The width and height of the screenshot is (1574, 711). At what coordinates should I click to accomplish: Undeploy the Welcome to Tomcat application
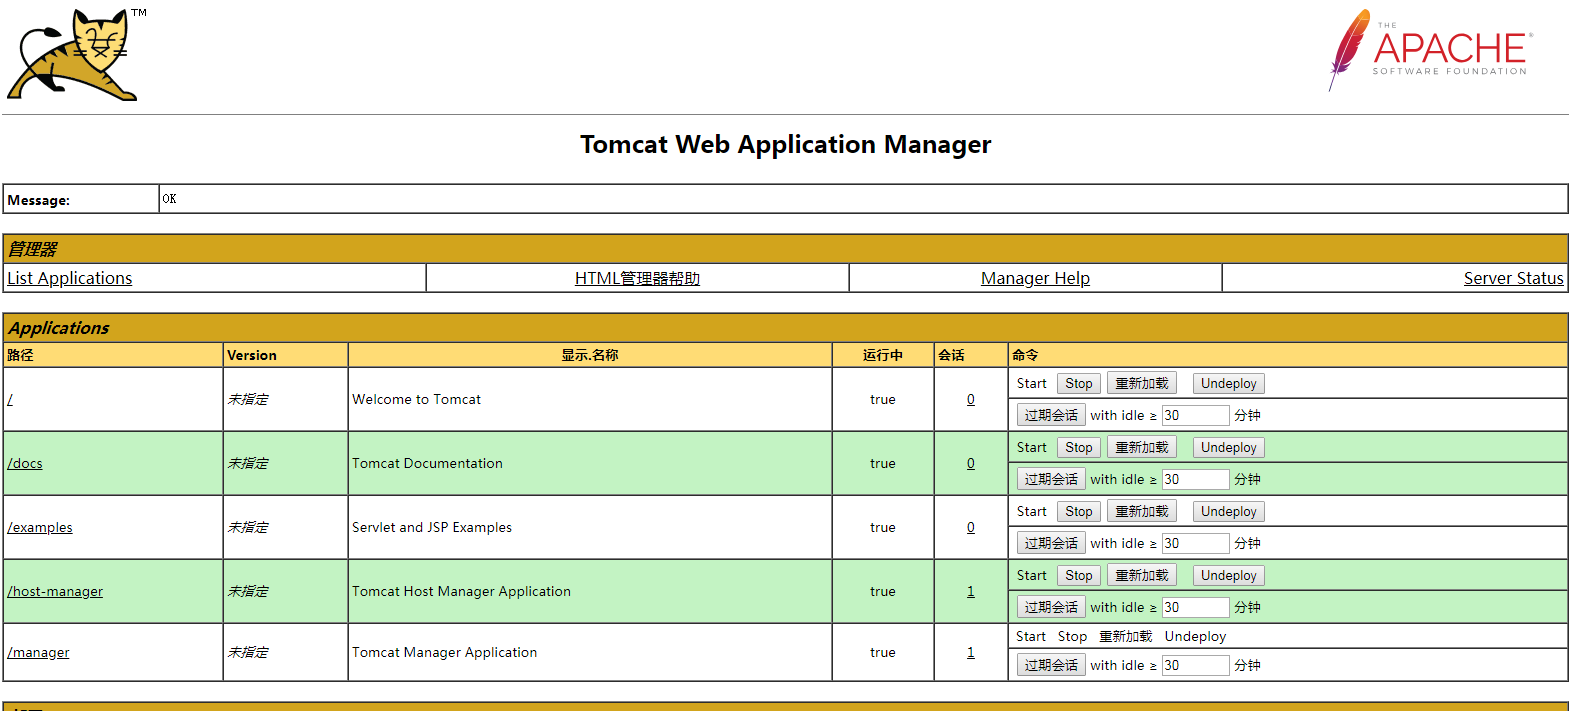tap(1229, 383)
